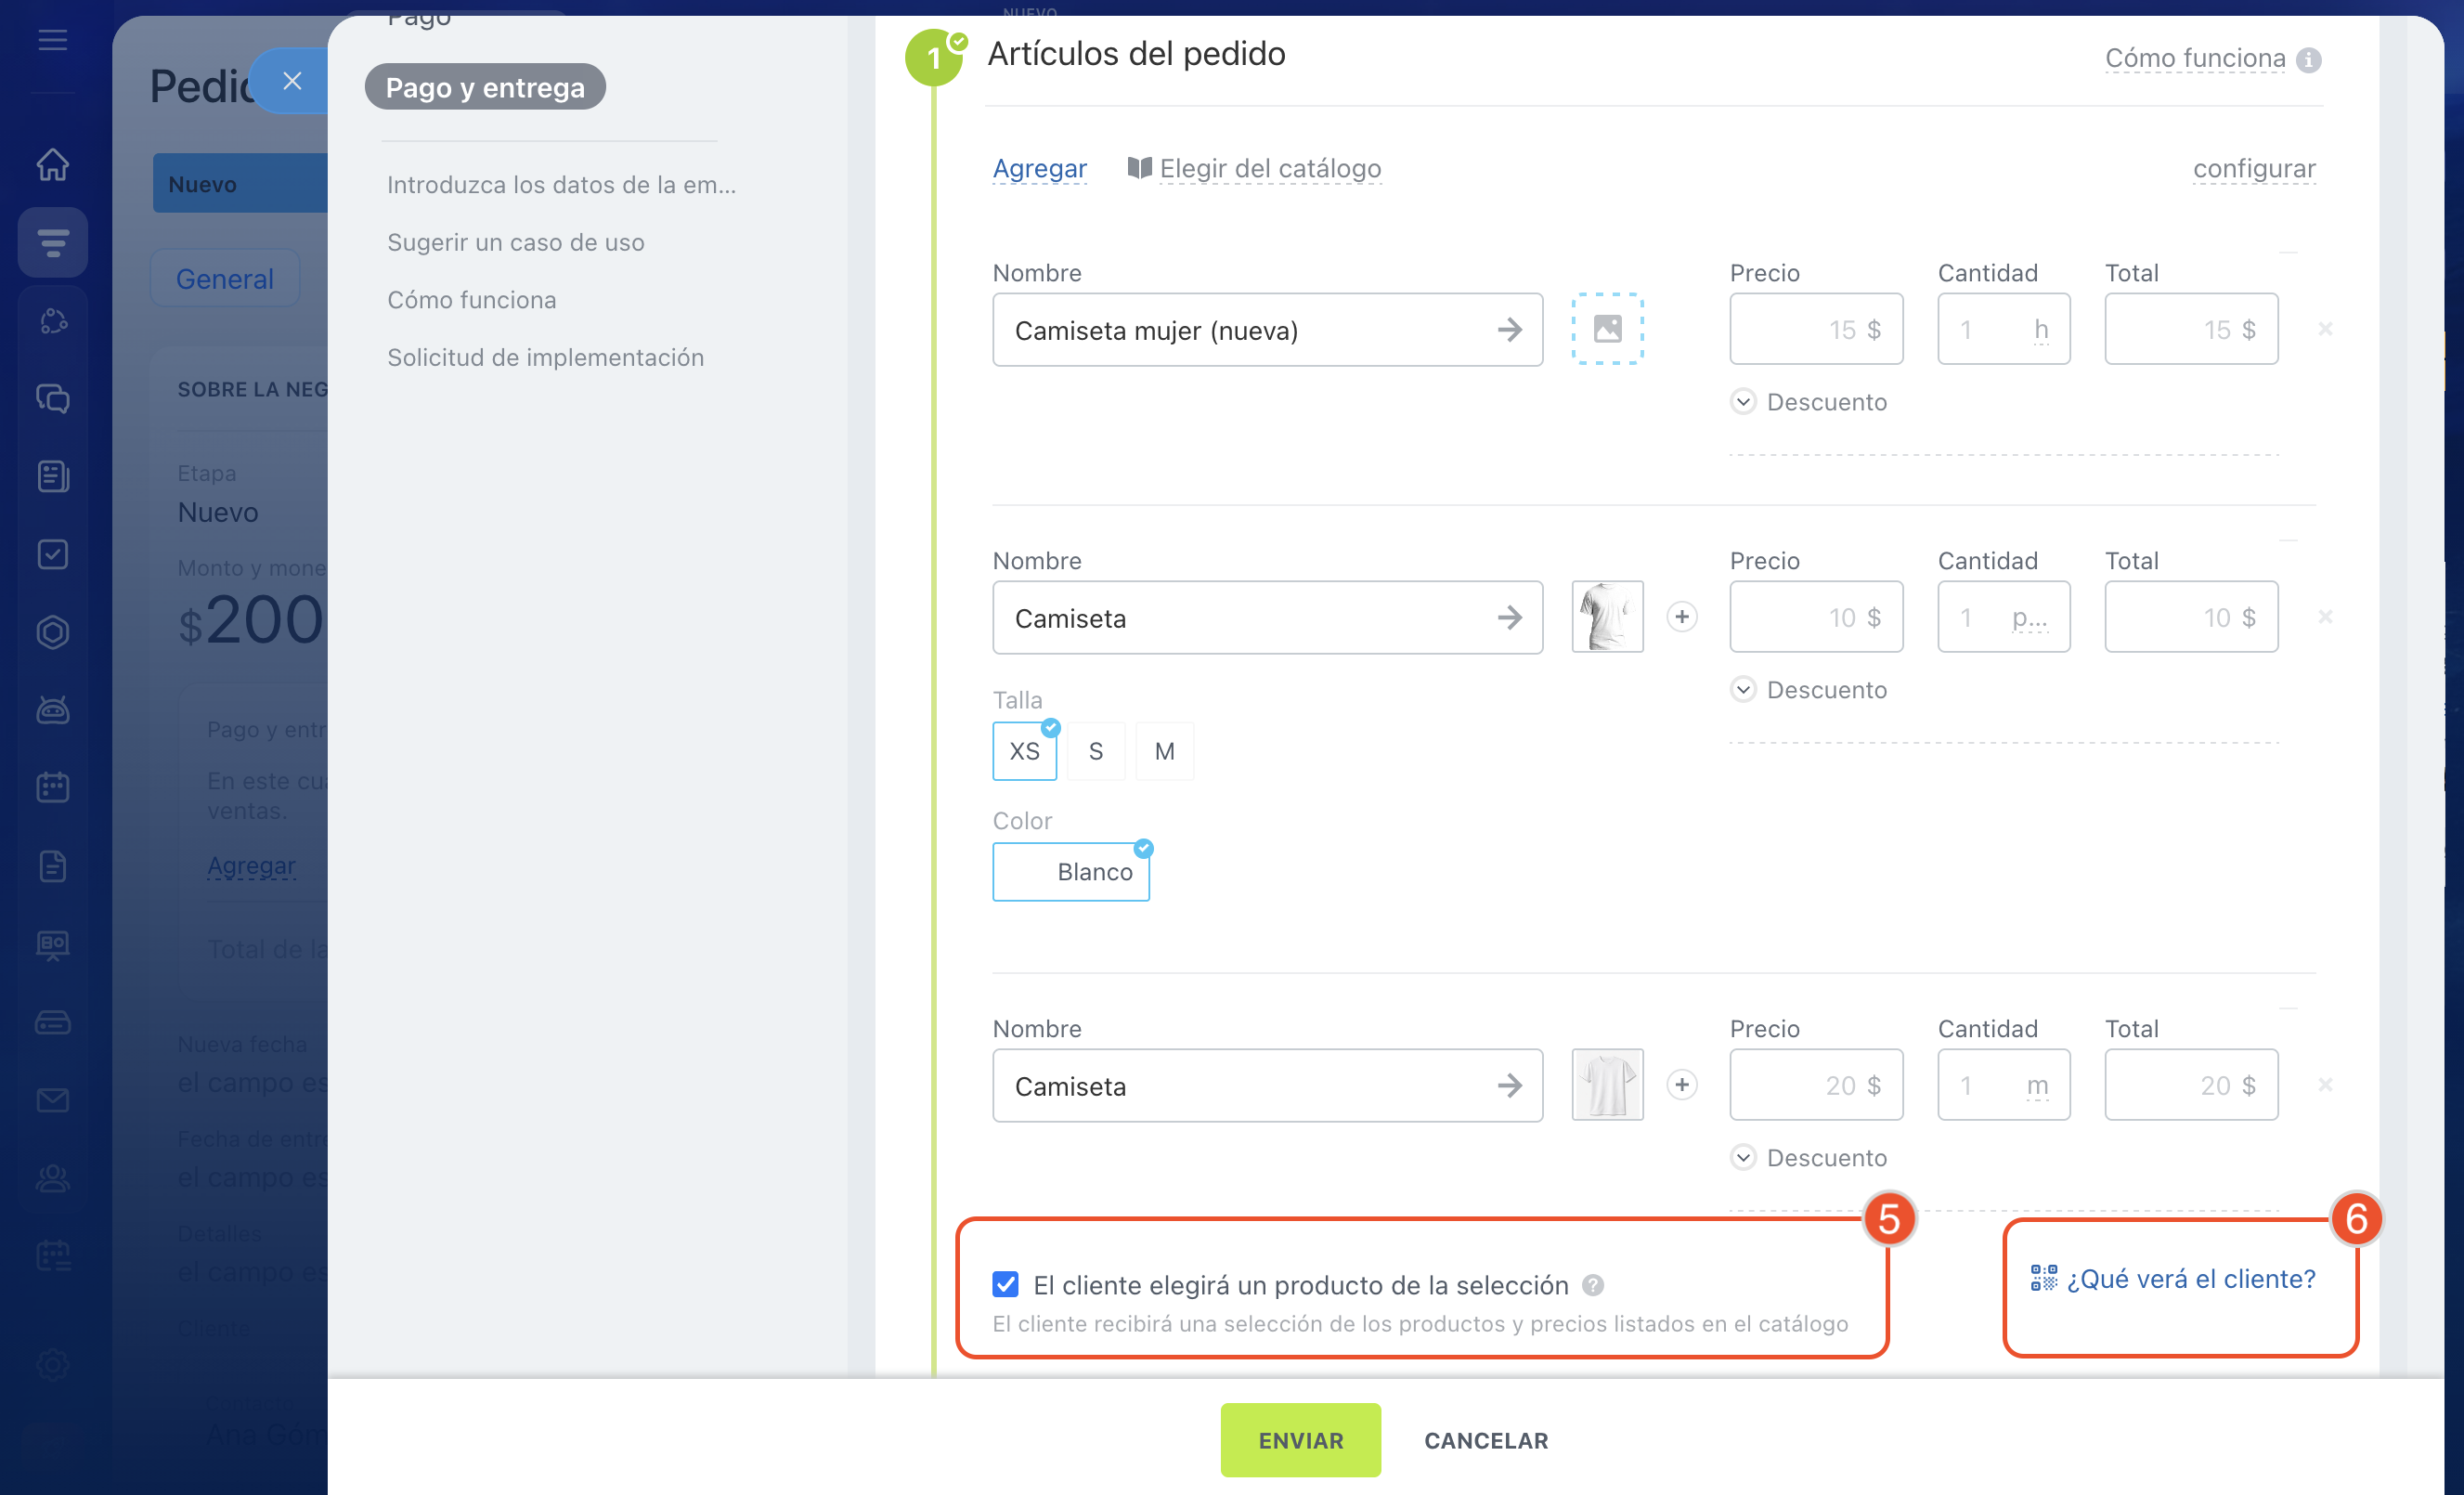2464x1495 pixels.
Task: Click the home icon in left sidebar
Action: pos(53,164)
